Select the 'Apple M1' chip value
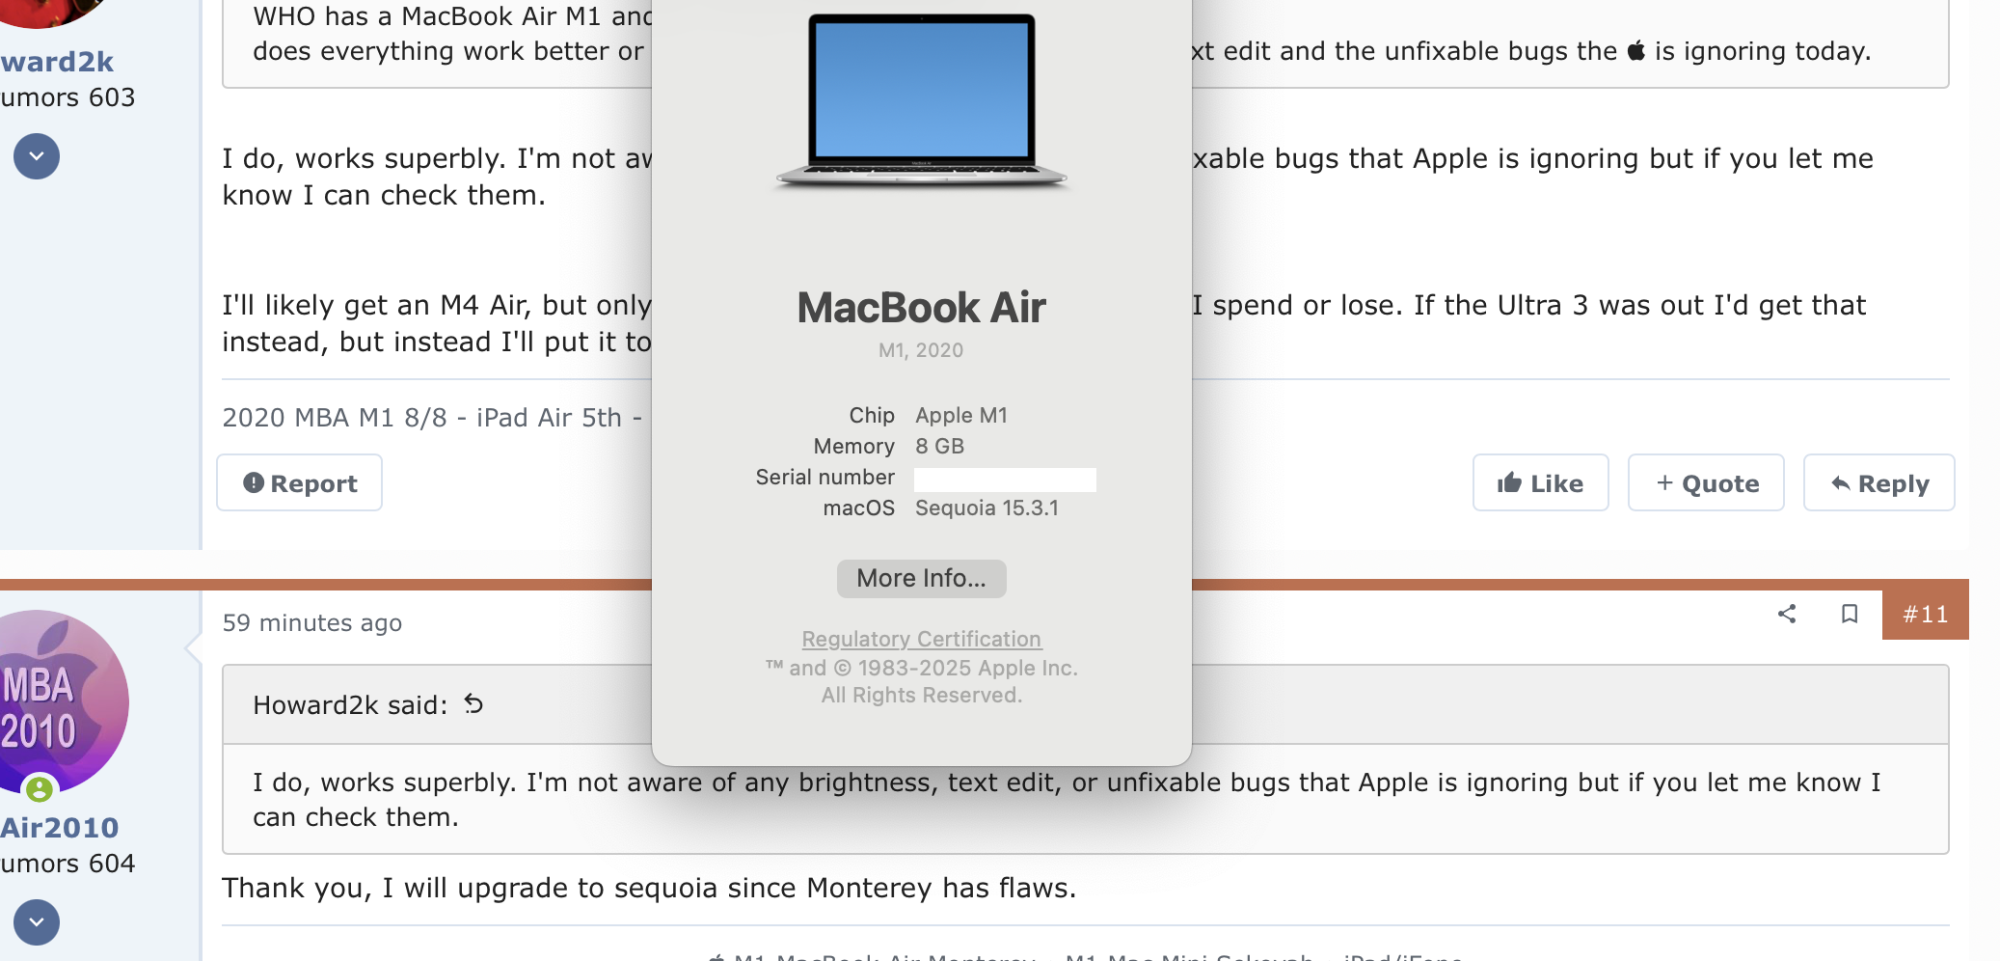2000x961 pixels. pyautogui.click(x=961, y=415)
